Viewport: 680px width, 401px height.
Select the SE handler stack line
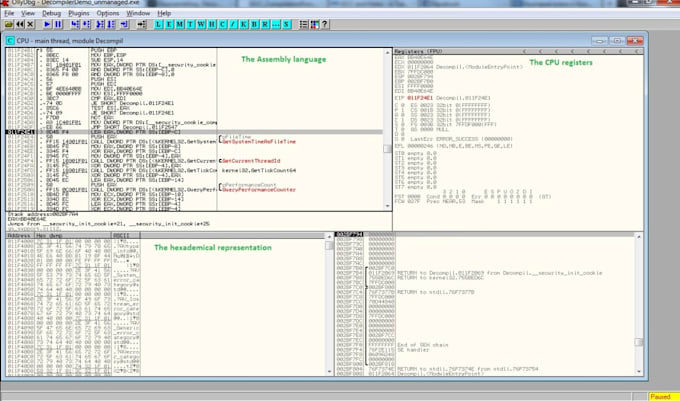[413, 350]
